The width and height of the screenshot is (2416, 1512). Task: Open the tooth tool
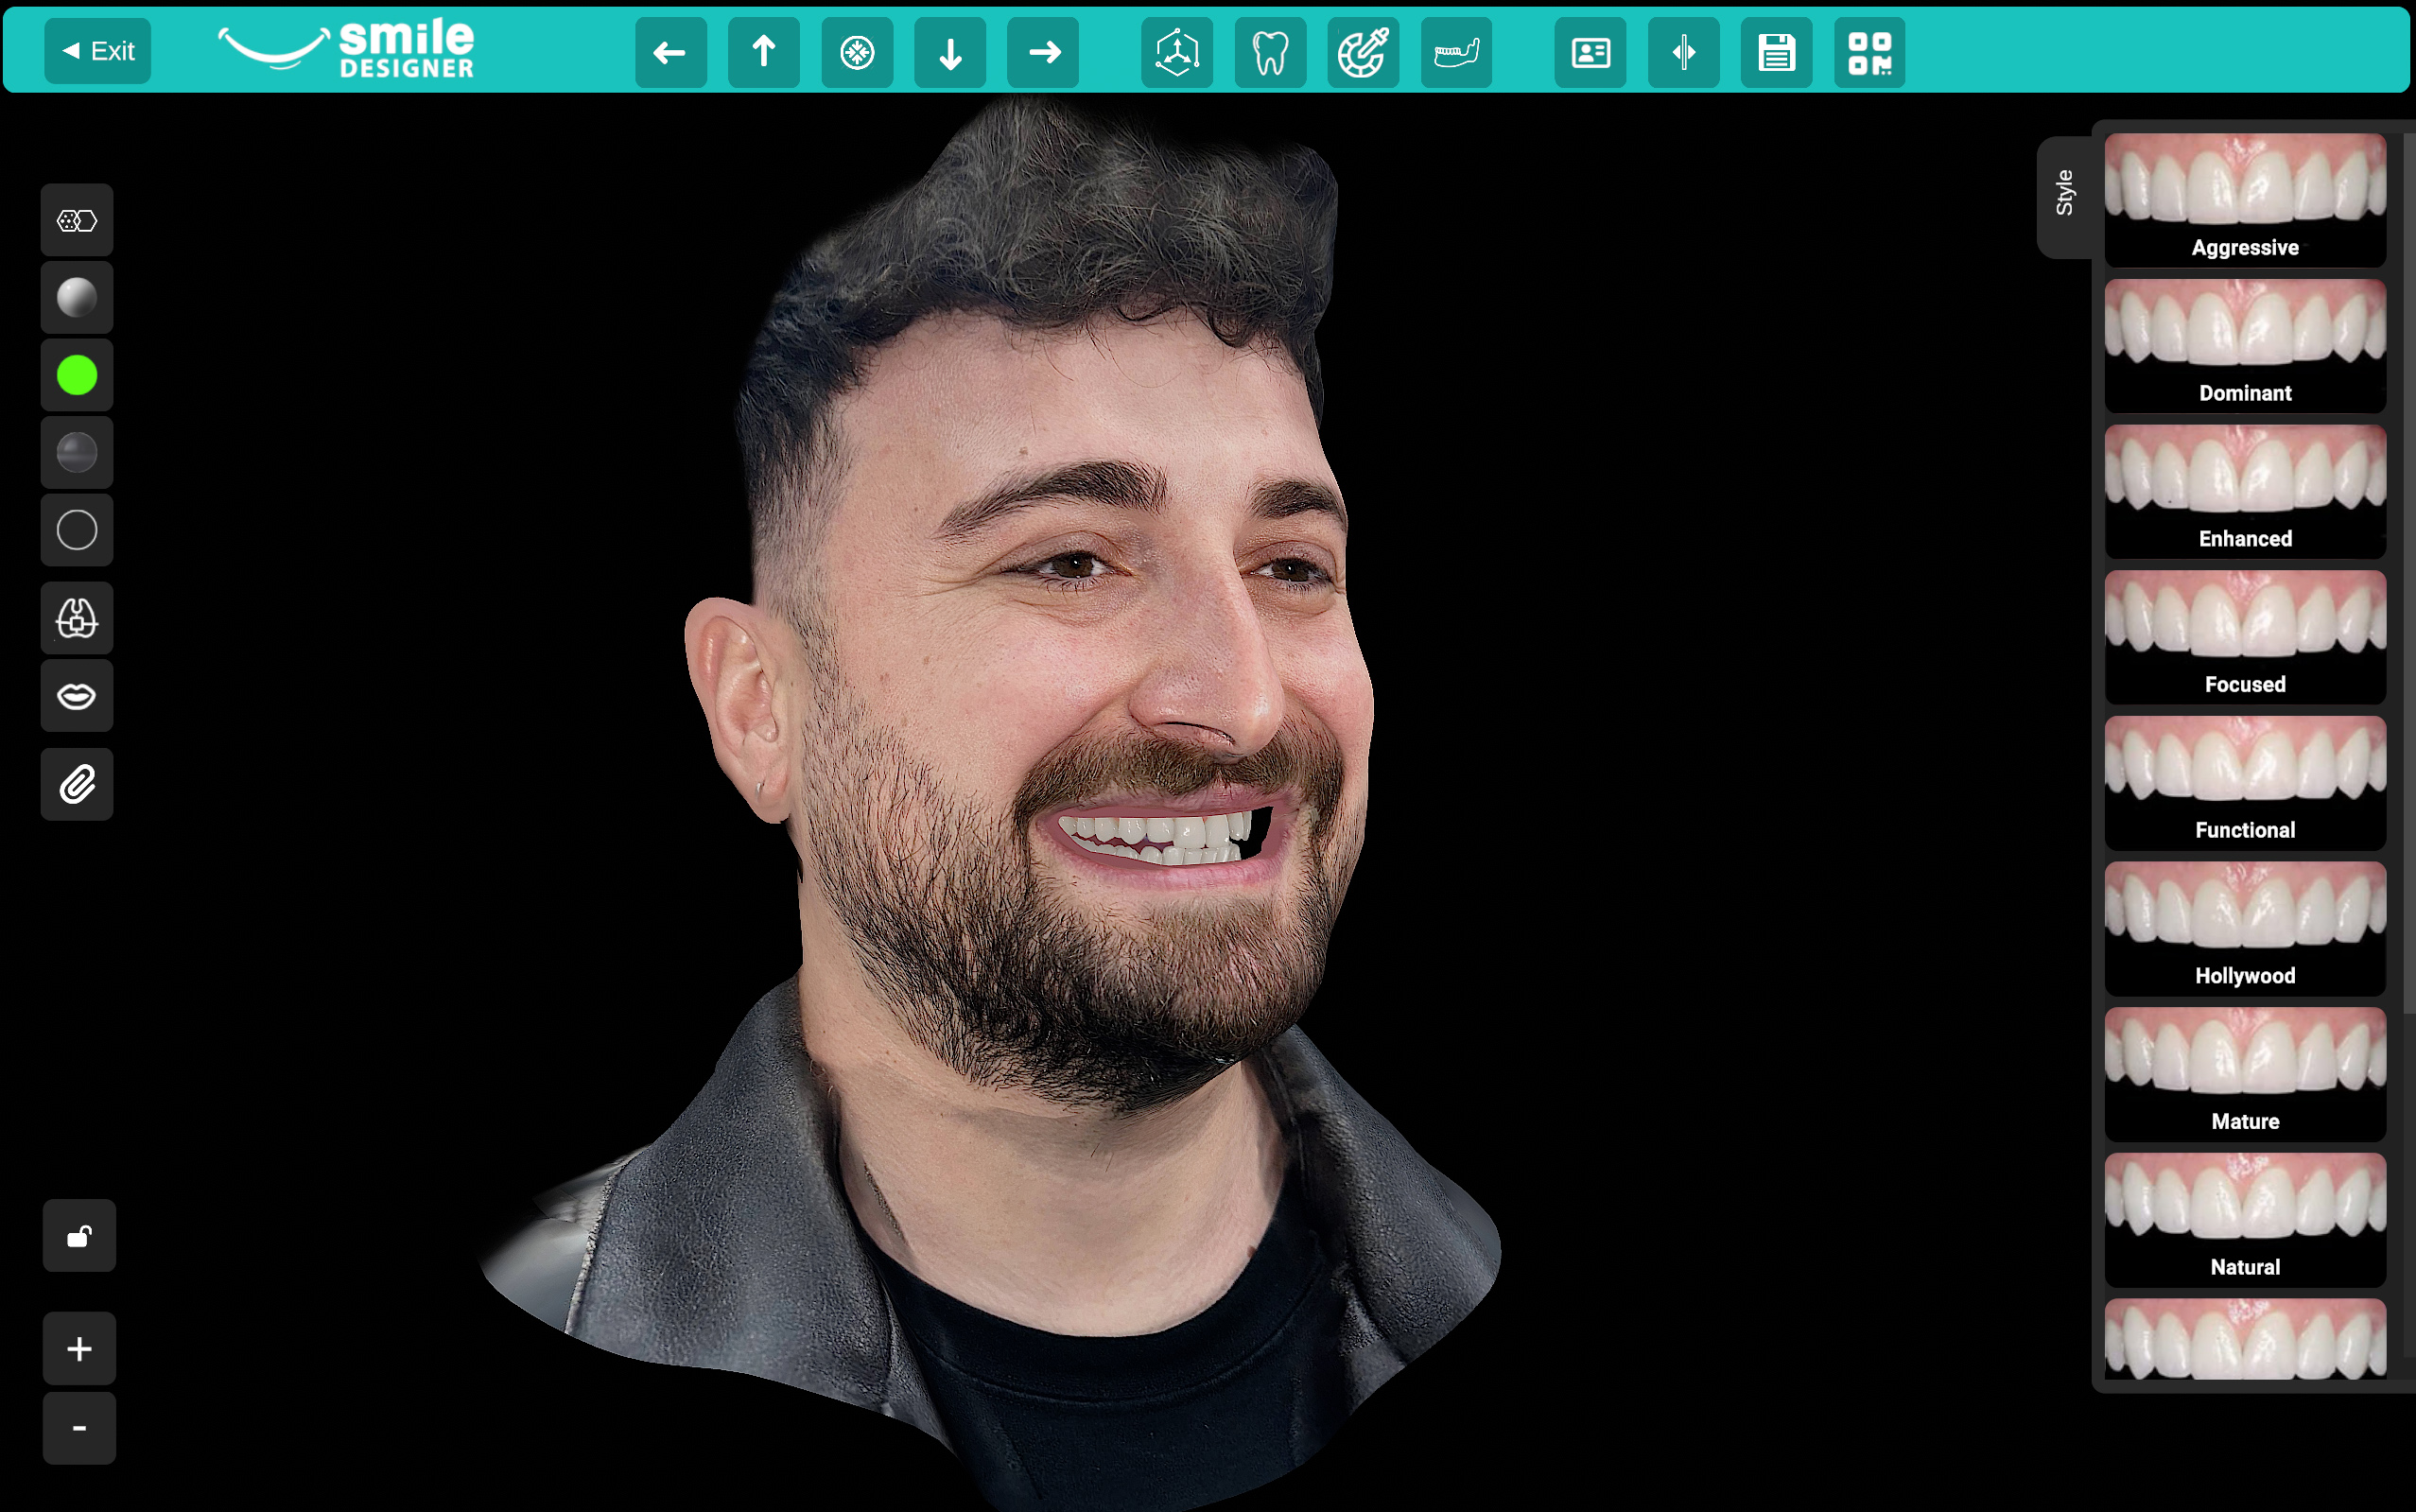(1270, 52)
